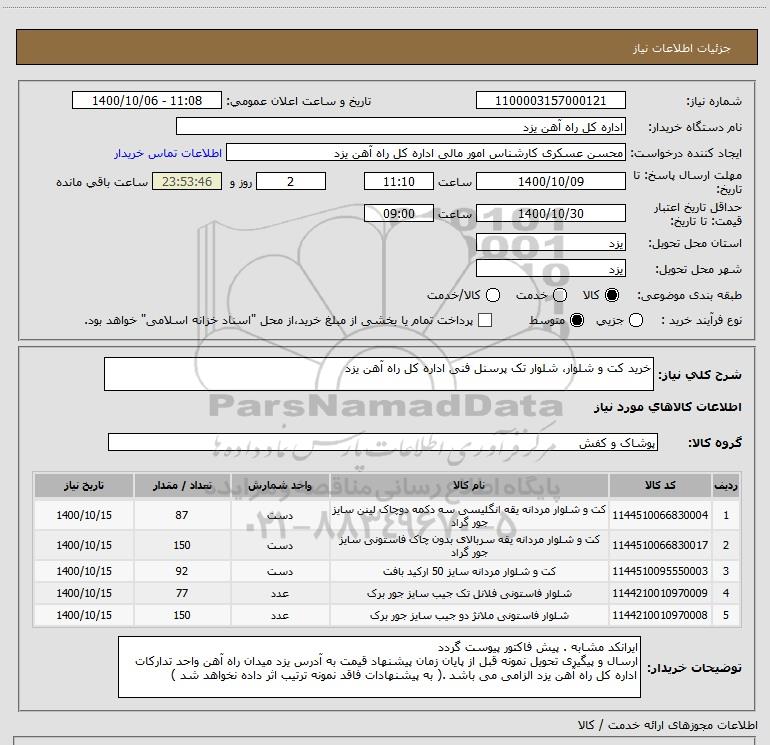Select the خدمت radio button

pos(560,295)
